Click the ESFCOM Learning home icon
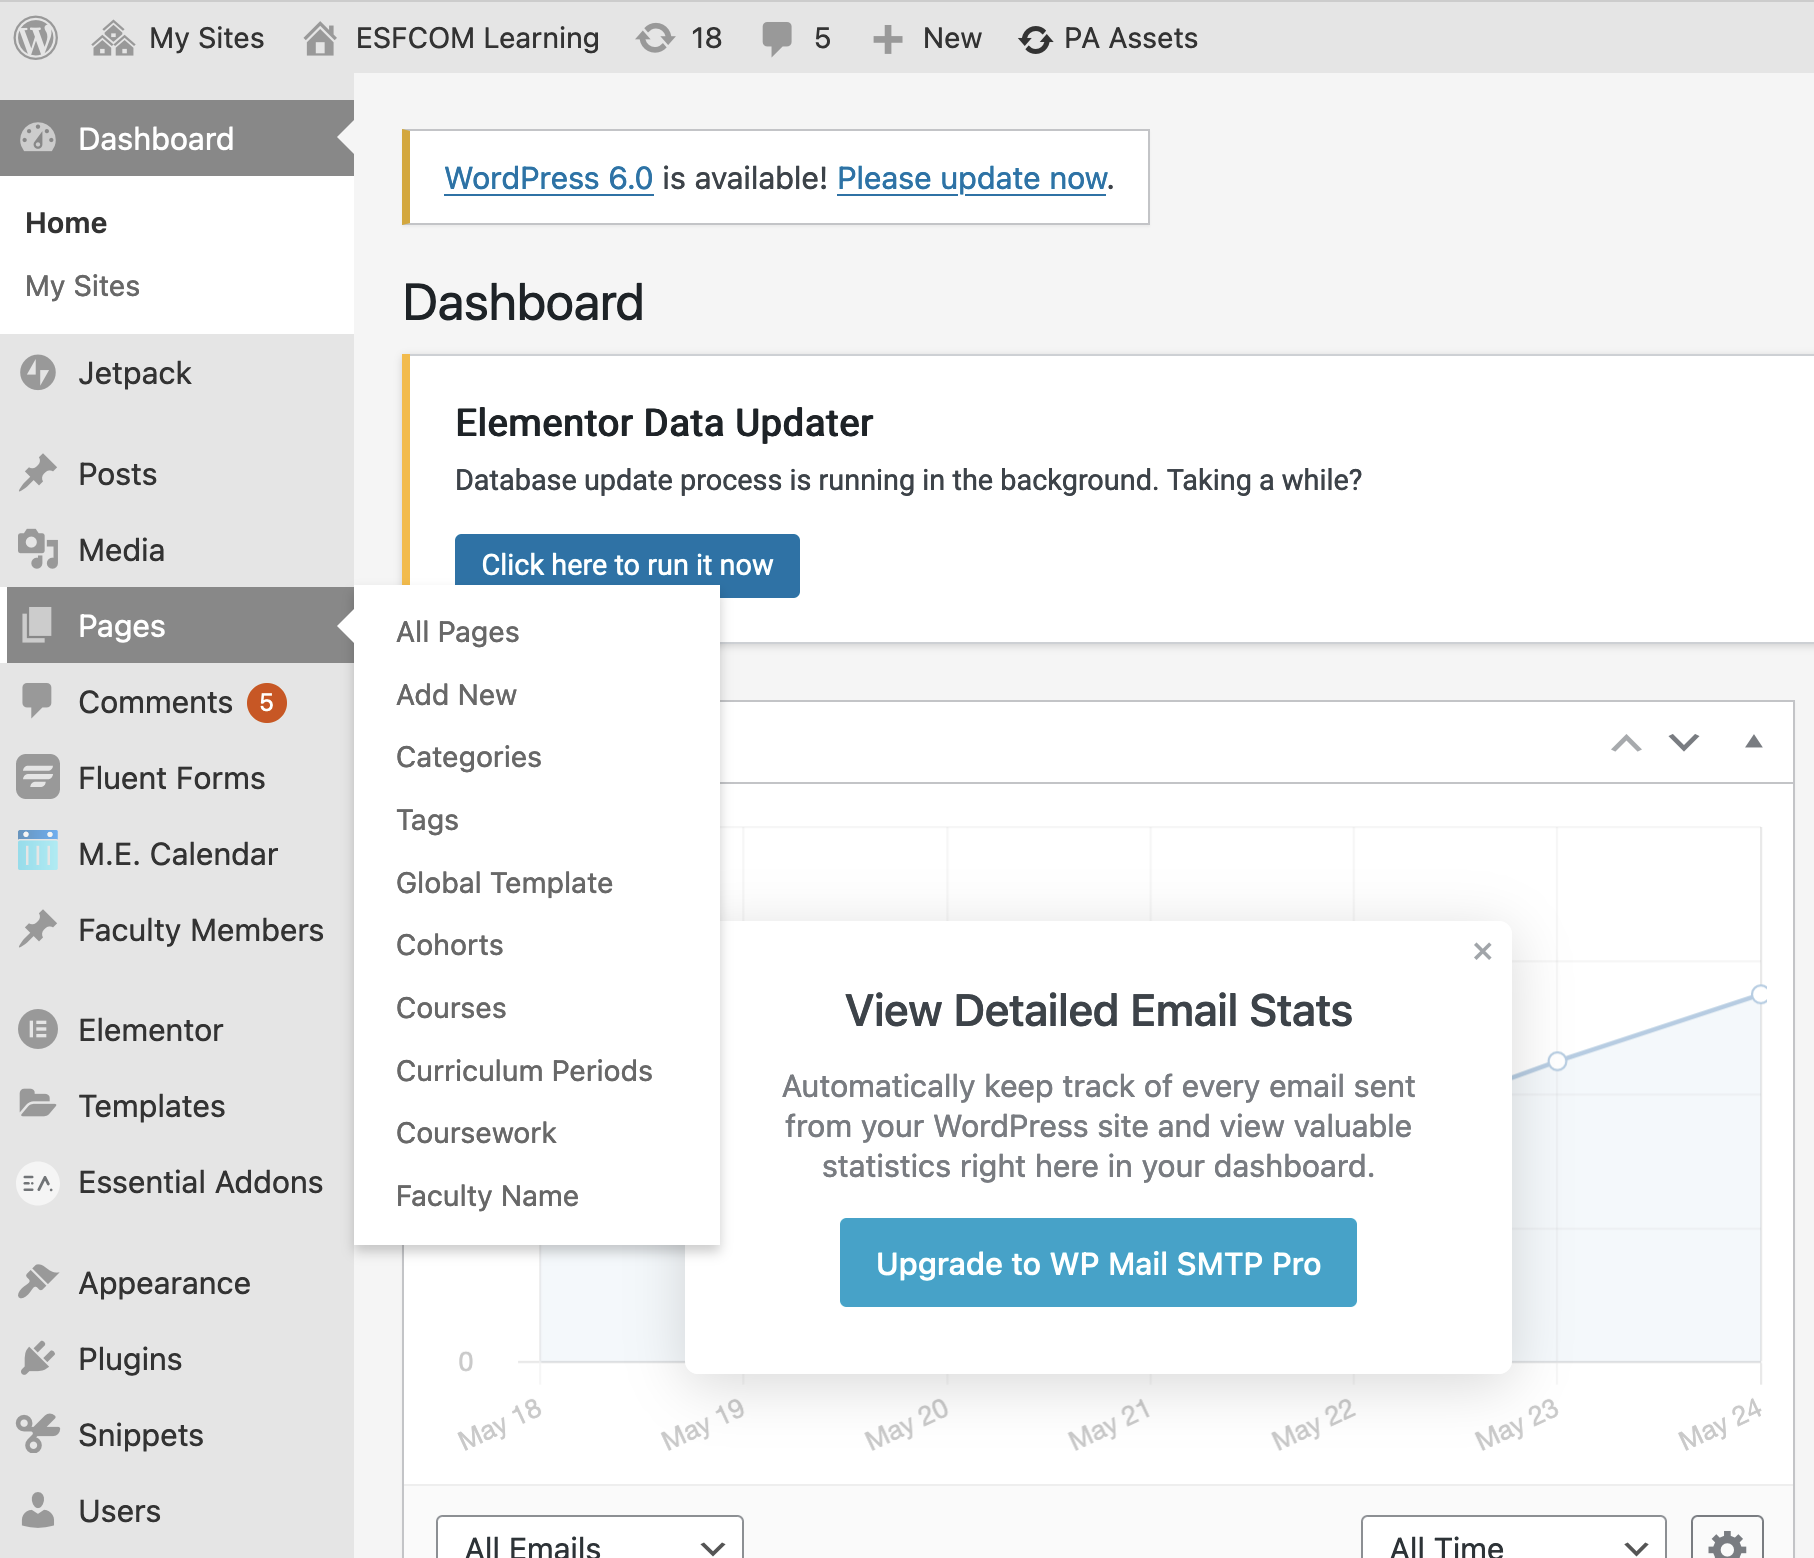 [320, 39]
